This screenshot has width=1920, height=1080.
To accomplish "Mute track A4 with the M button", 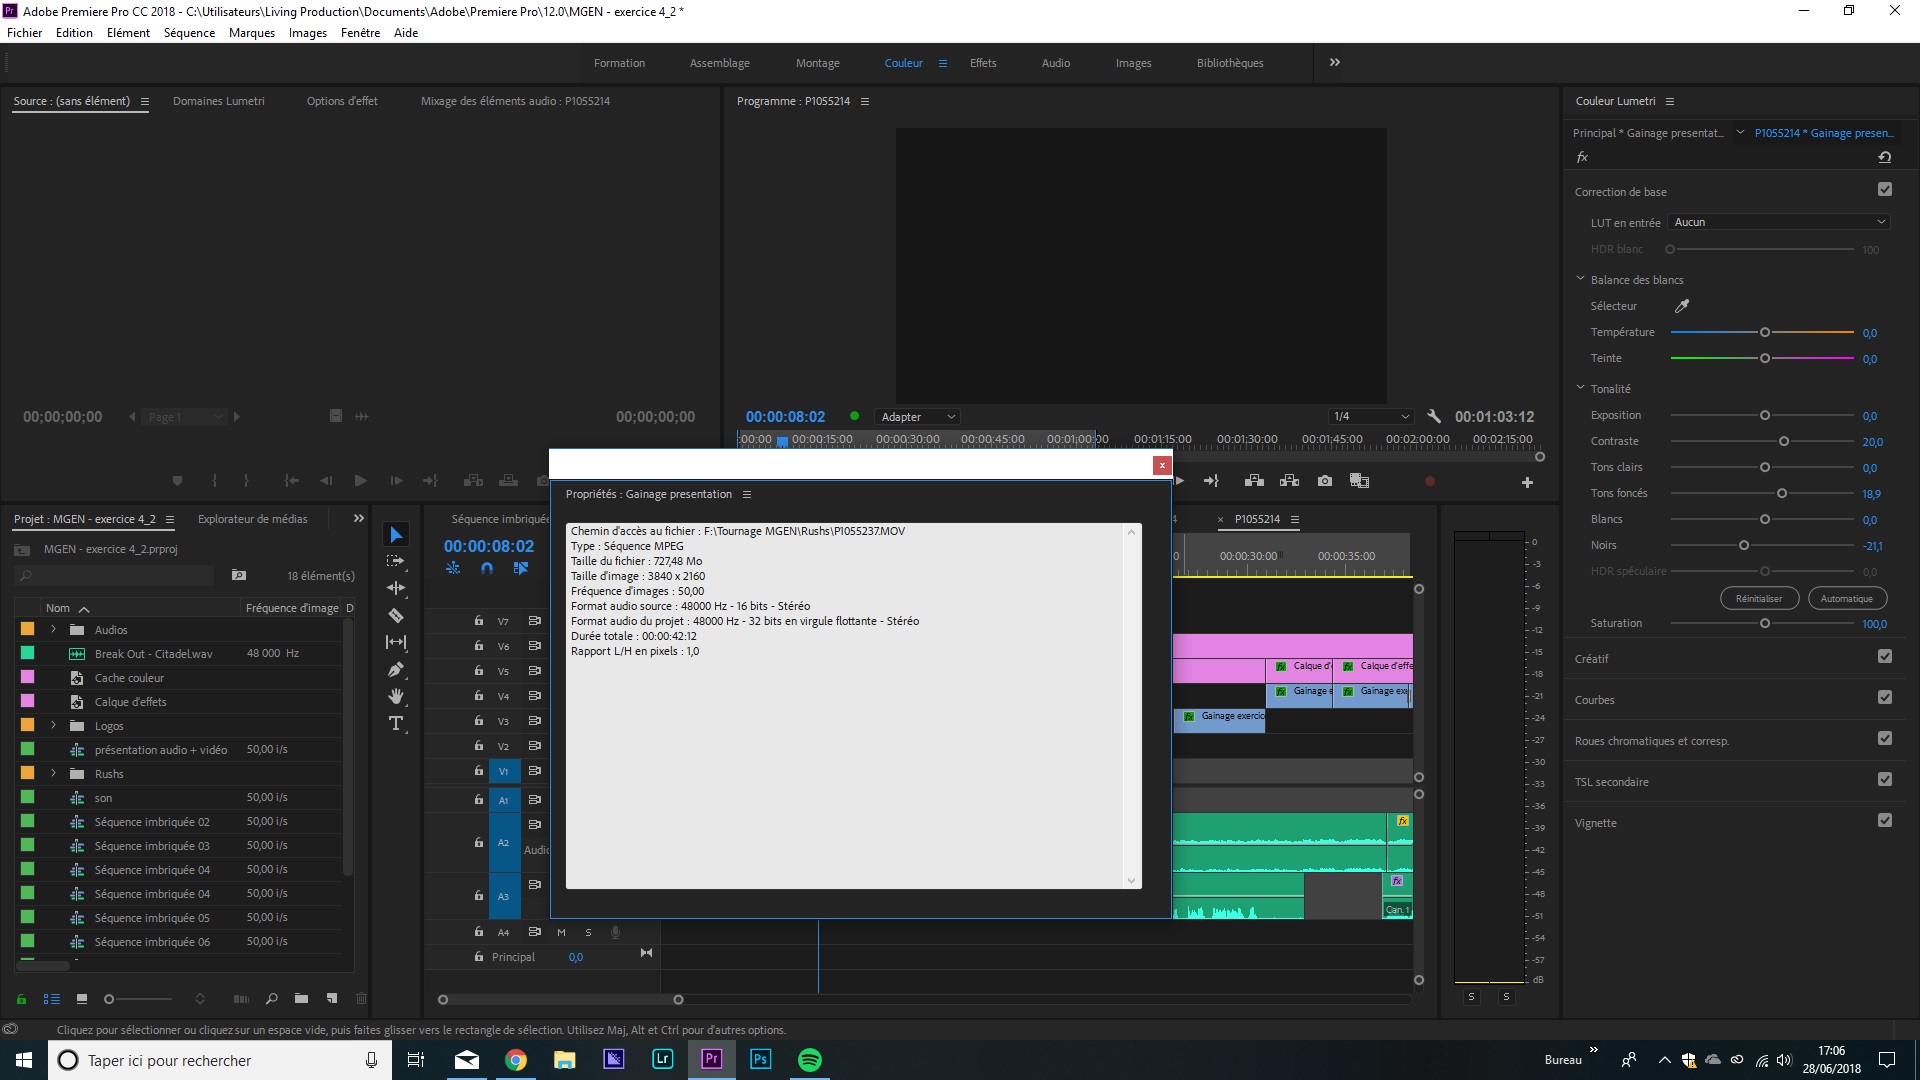I will click(561, 933).
